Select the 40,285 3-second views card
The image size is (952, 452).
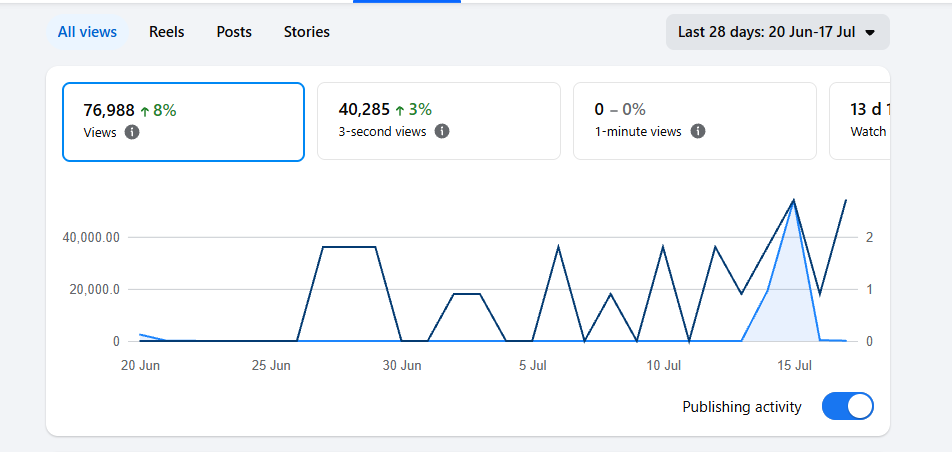click(439, 121)
